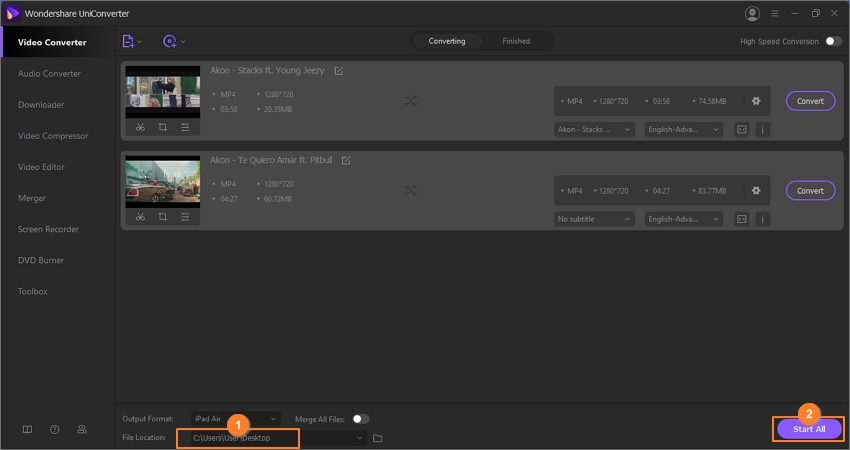Rename the Te Quiero Amar video title
This screenshot has height=450, width=850.
(346, 160)
